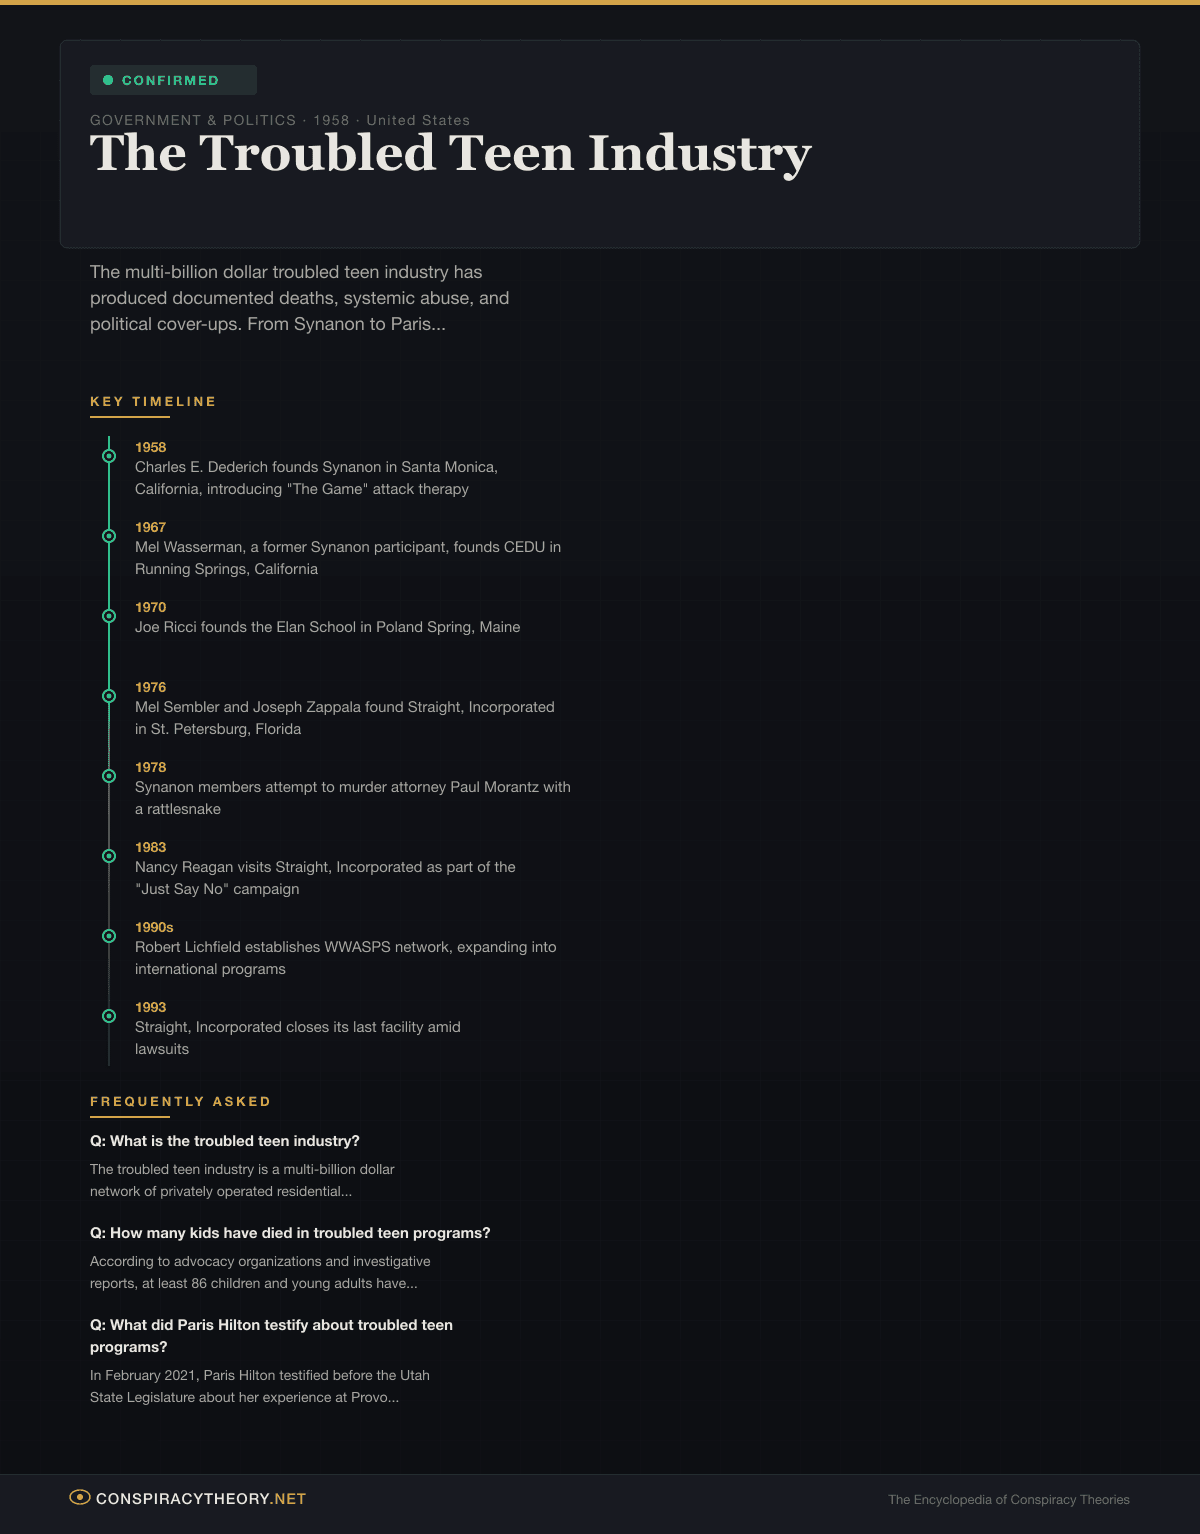Select the 1976 Straight, Incorporated timeline dot
1200x1534 pixels.
tap(109, 696)
